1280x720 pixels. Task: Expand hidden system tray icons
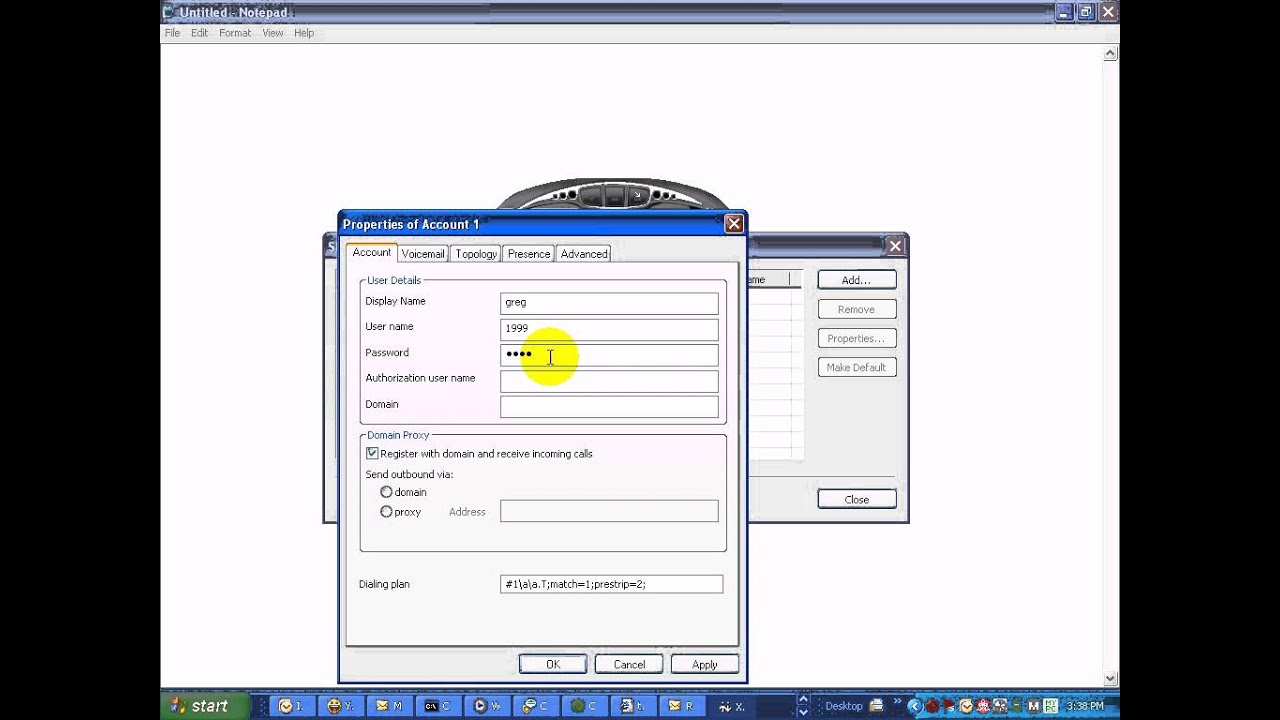pos(913,706)
